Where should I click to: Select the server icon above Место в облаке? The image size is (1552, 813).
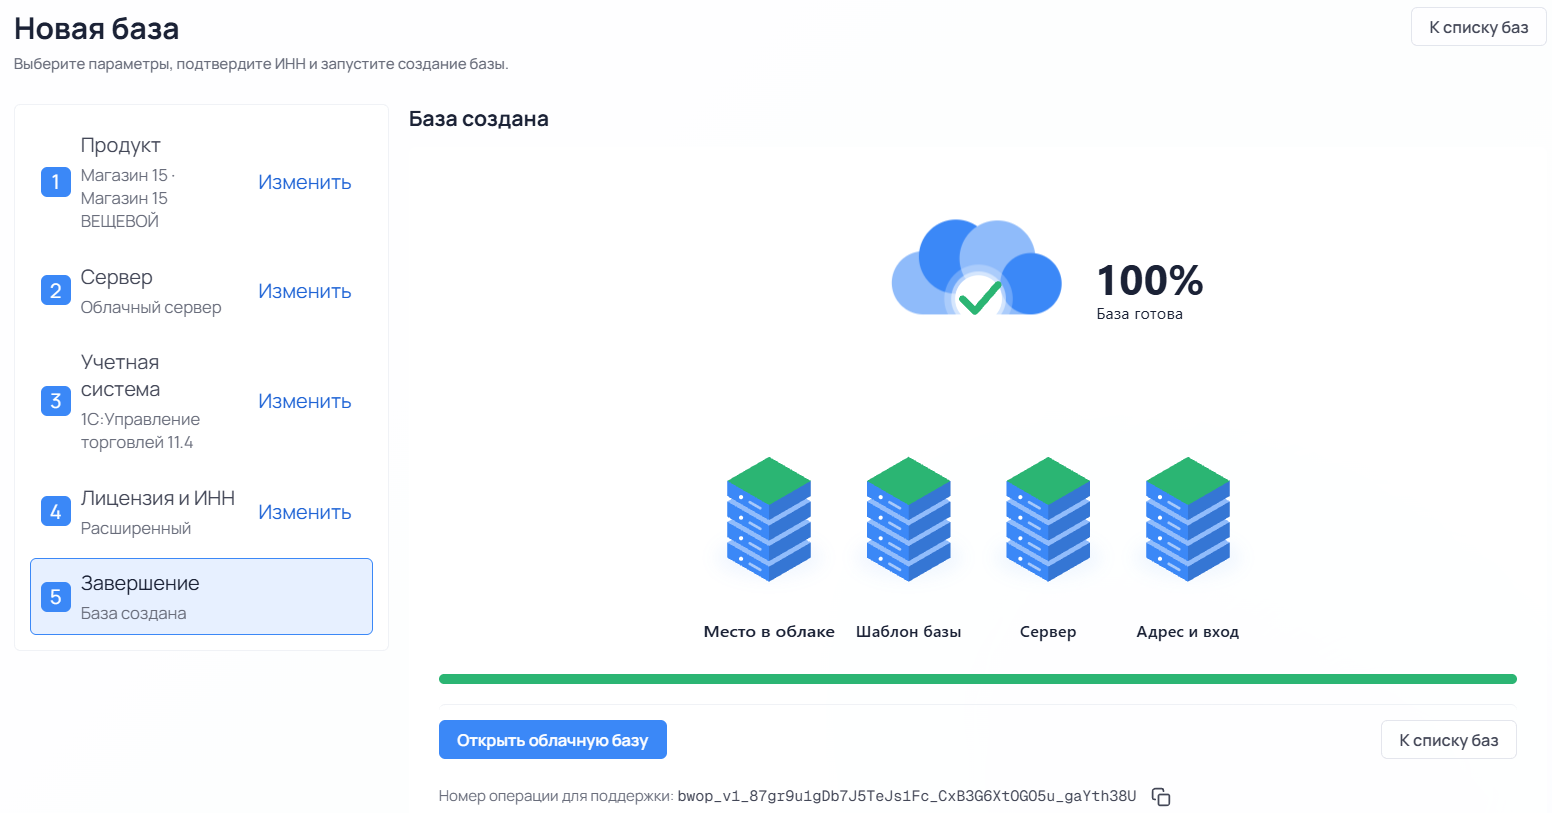pyautogui.click(x=769, y=519)
